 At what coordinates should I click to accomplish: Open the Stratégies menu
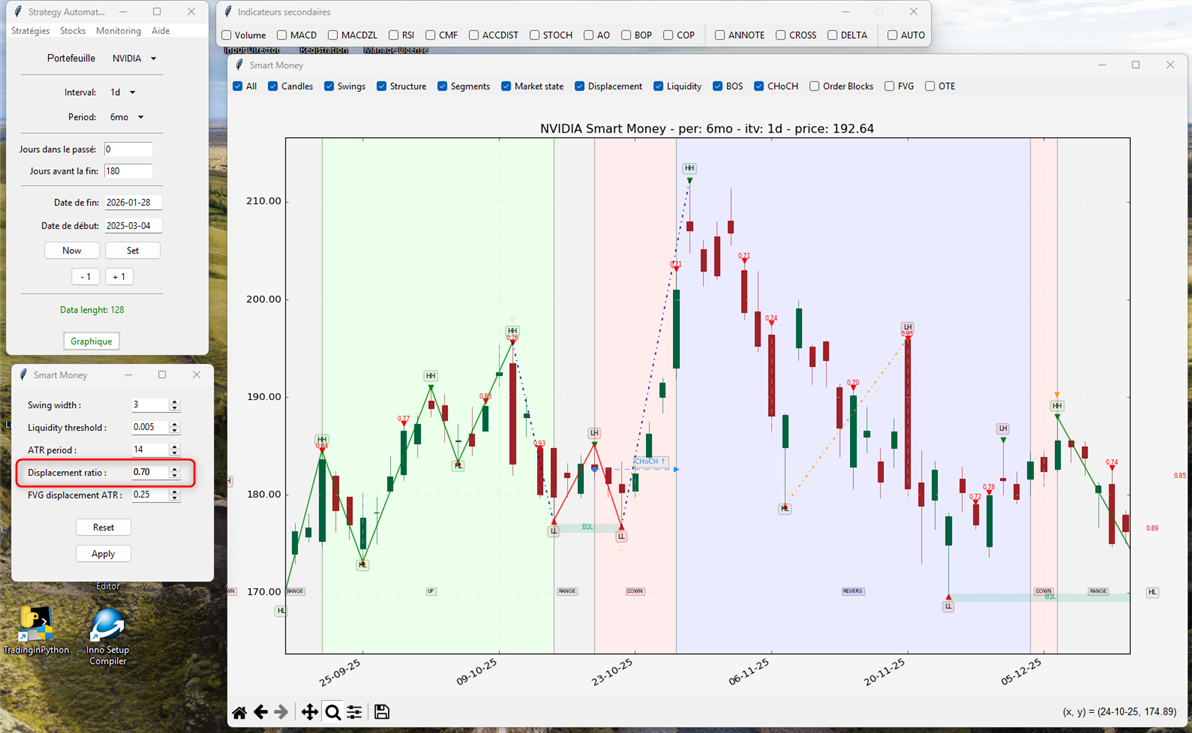click(30, 31)
